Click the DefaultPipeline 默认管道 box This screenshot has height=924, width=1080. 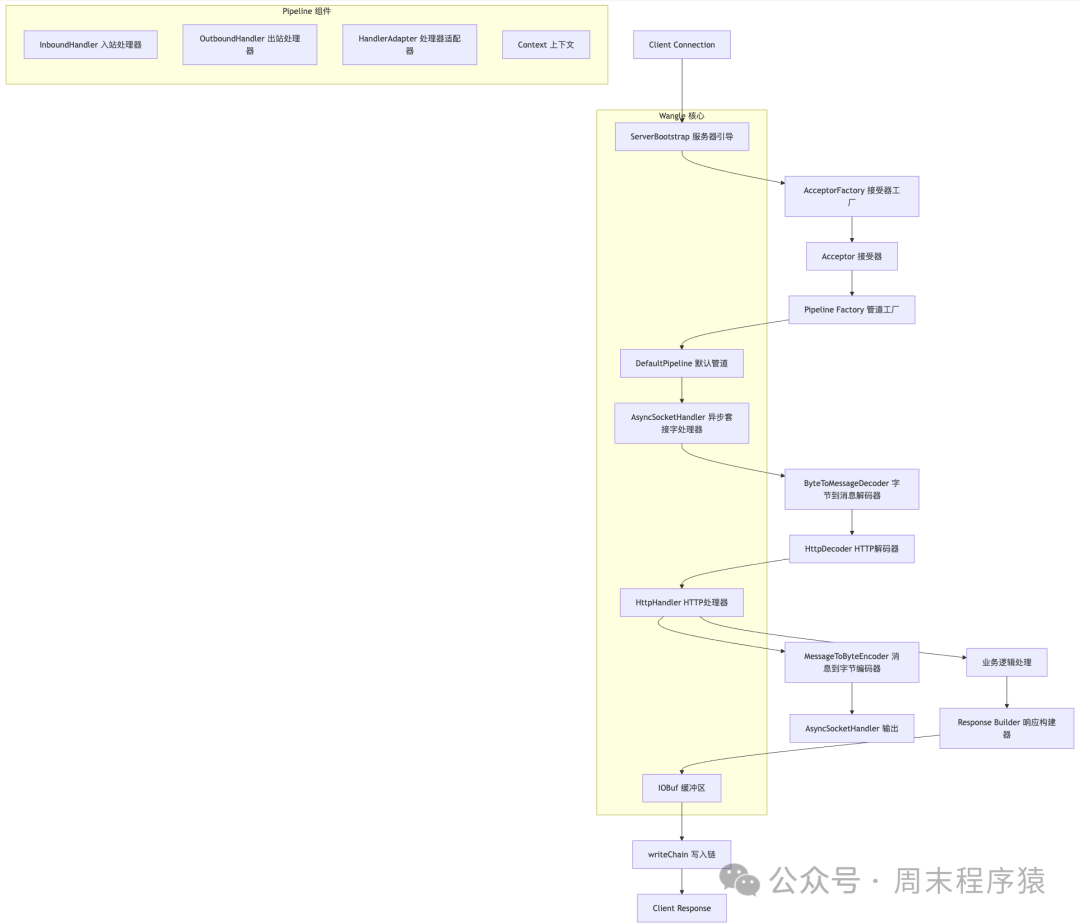682,363
